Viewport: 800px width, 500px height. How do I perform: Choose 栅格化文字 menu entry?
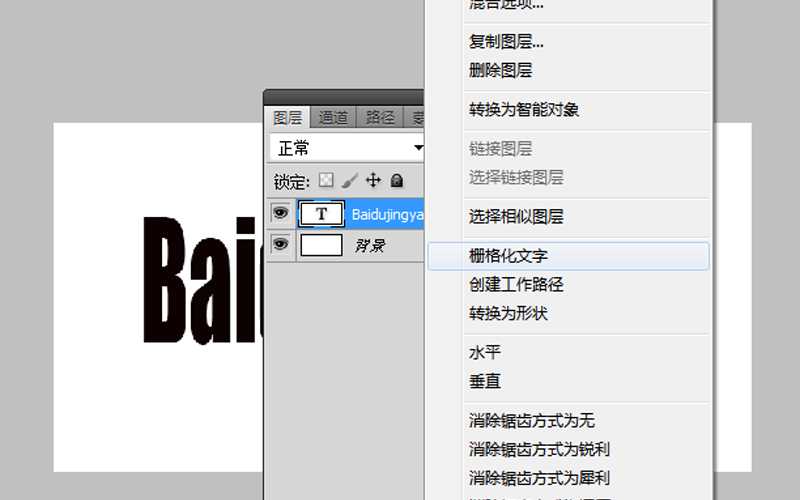(568, 256)
